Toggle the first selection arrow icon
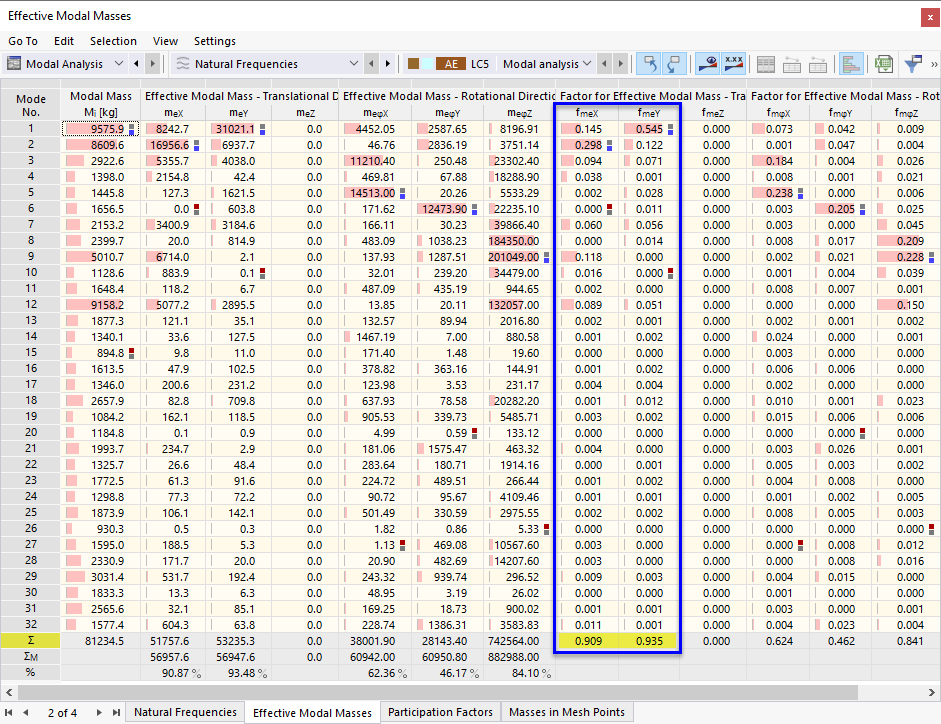 coord(648,64)
